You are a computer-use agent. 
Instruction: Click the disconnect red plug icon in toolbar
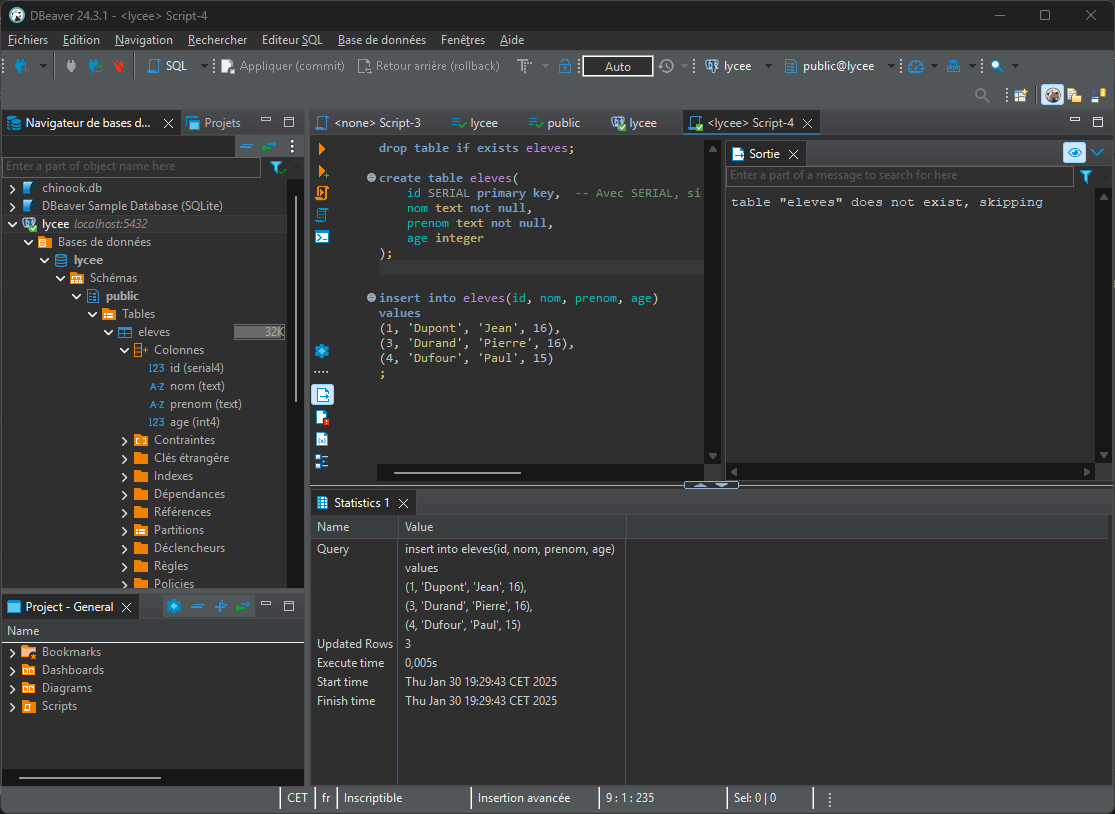(x=119, y=66)
